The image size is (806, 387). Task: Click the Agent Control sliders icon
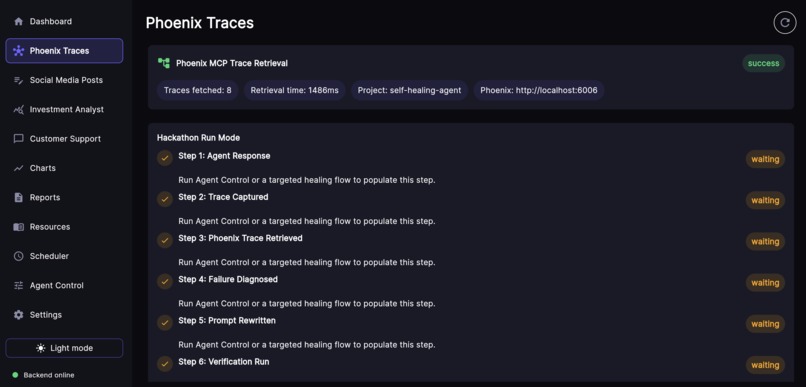click(19, 285)
